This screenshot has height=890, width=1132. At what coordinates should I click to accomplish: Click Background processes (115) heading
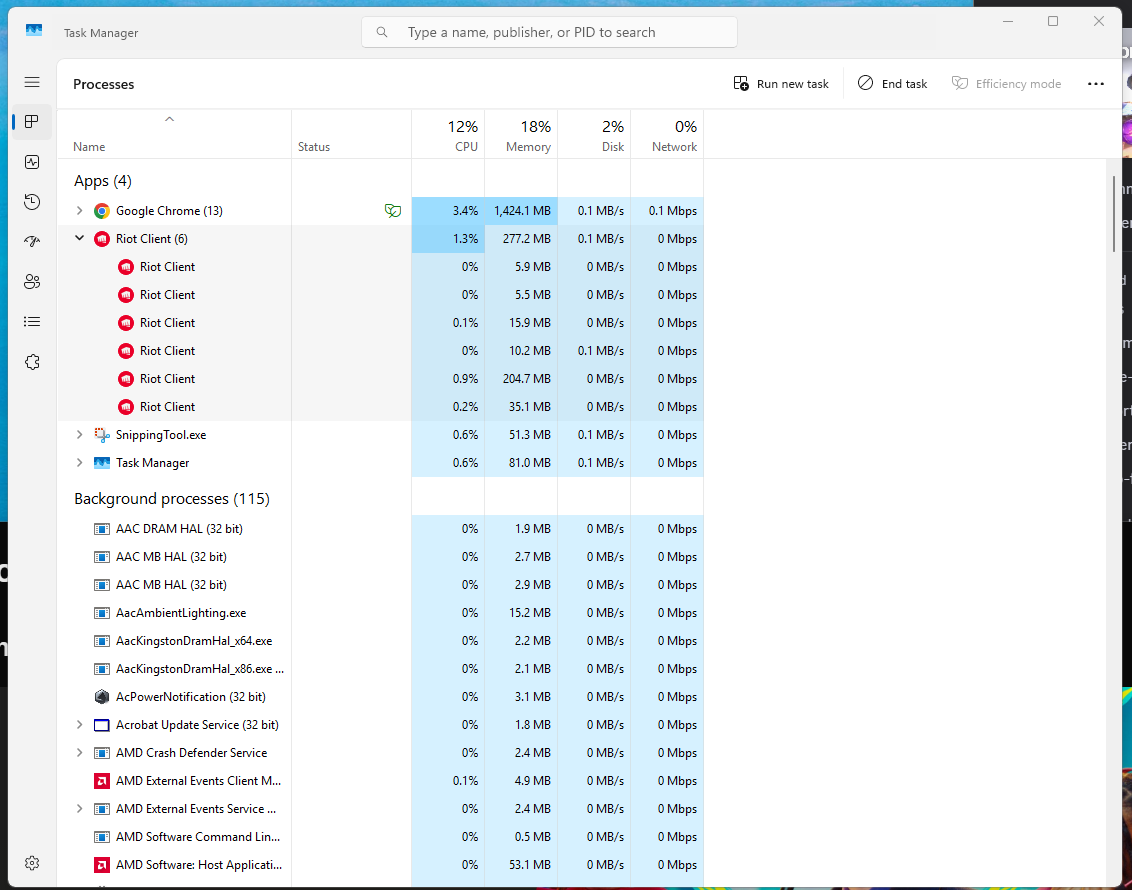172,499
